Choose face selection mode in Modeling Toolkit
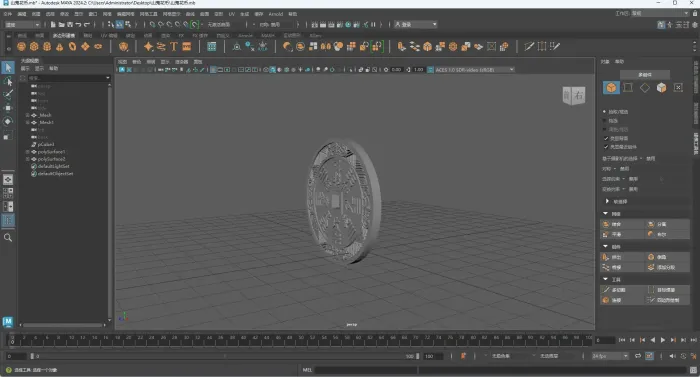The image size is (700, 377). (661, 88)
